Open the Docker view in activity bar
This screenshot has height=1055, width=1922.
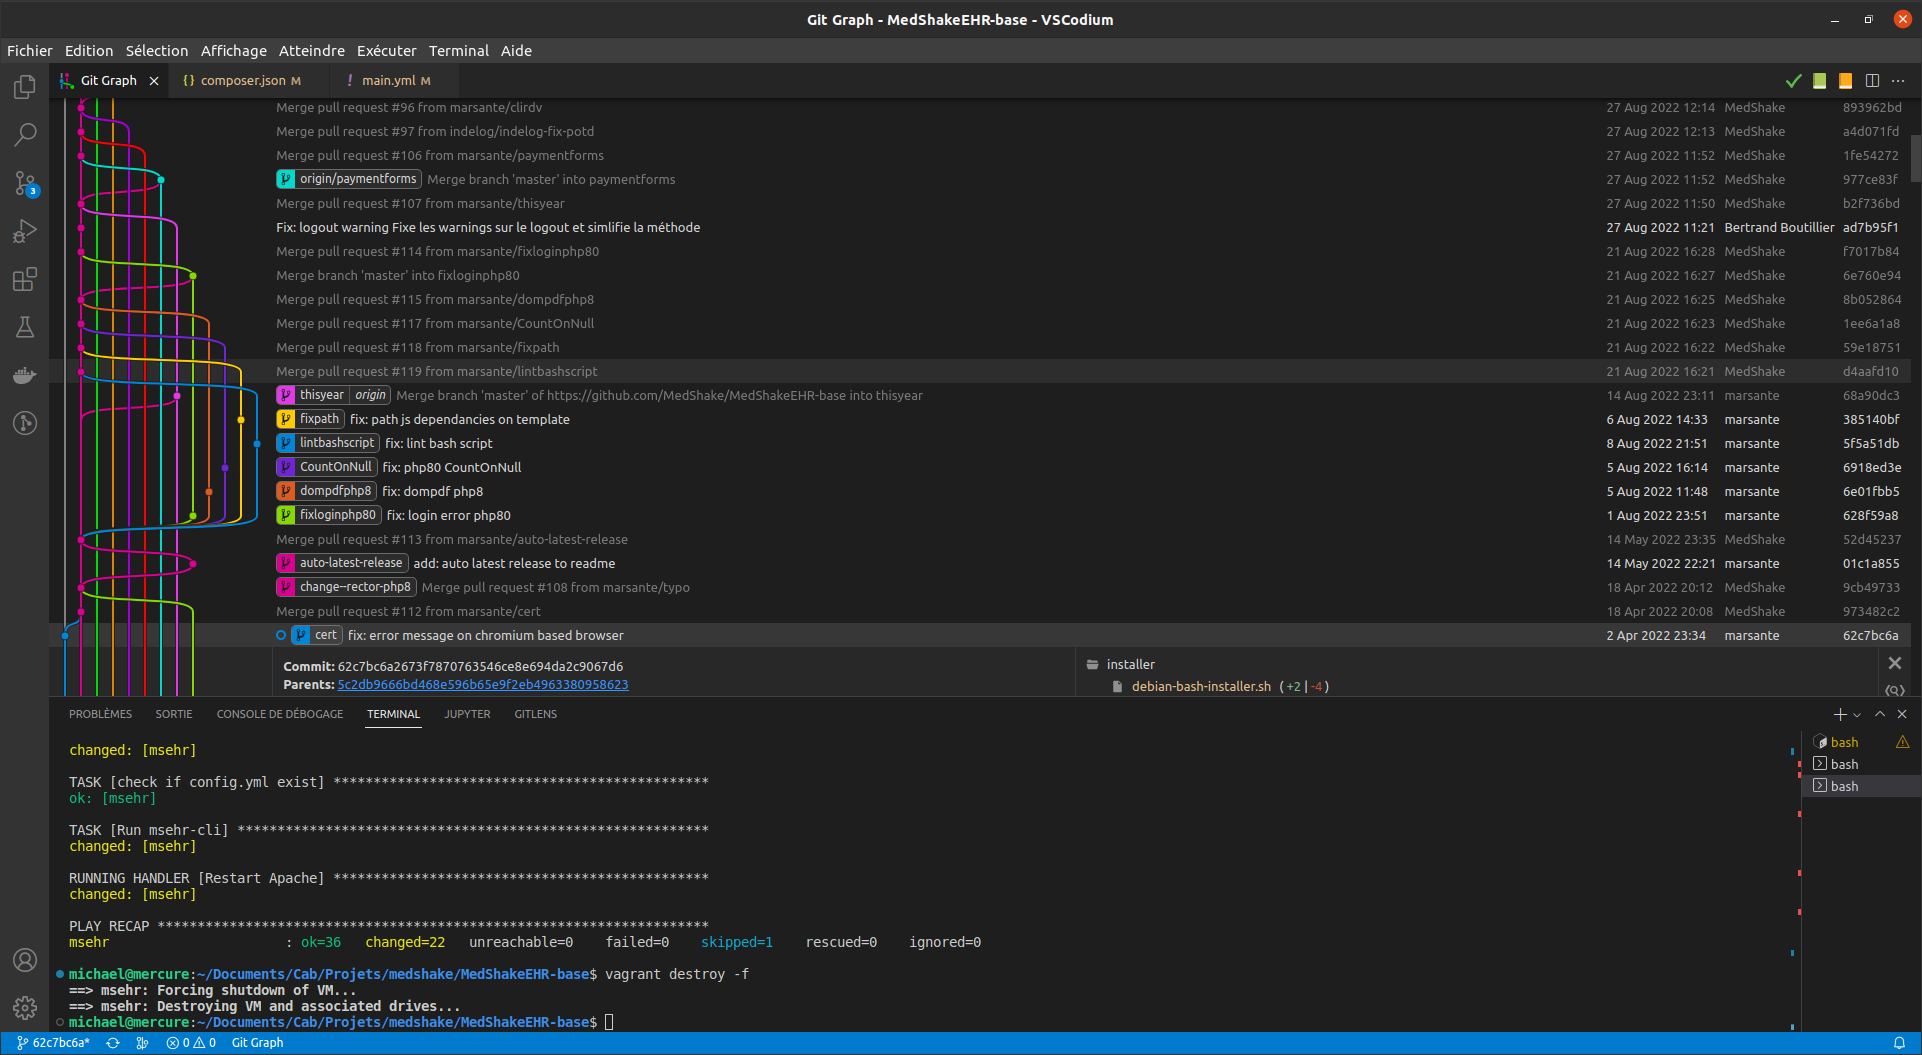(25, 376)
